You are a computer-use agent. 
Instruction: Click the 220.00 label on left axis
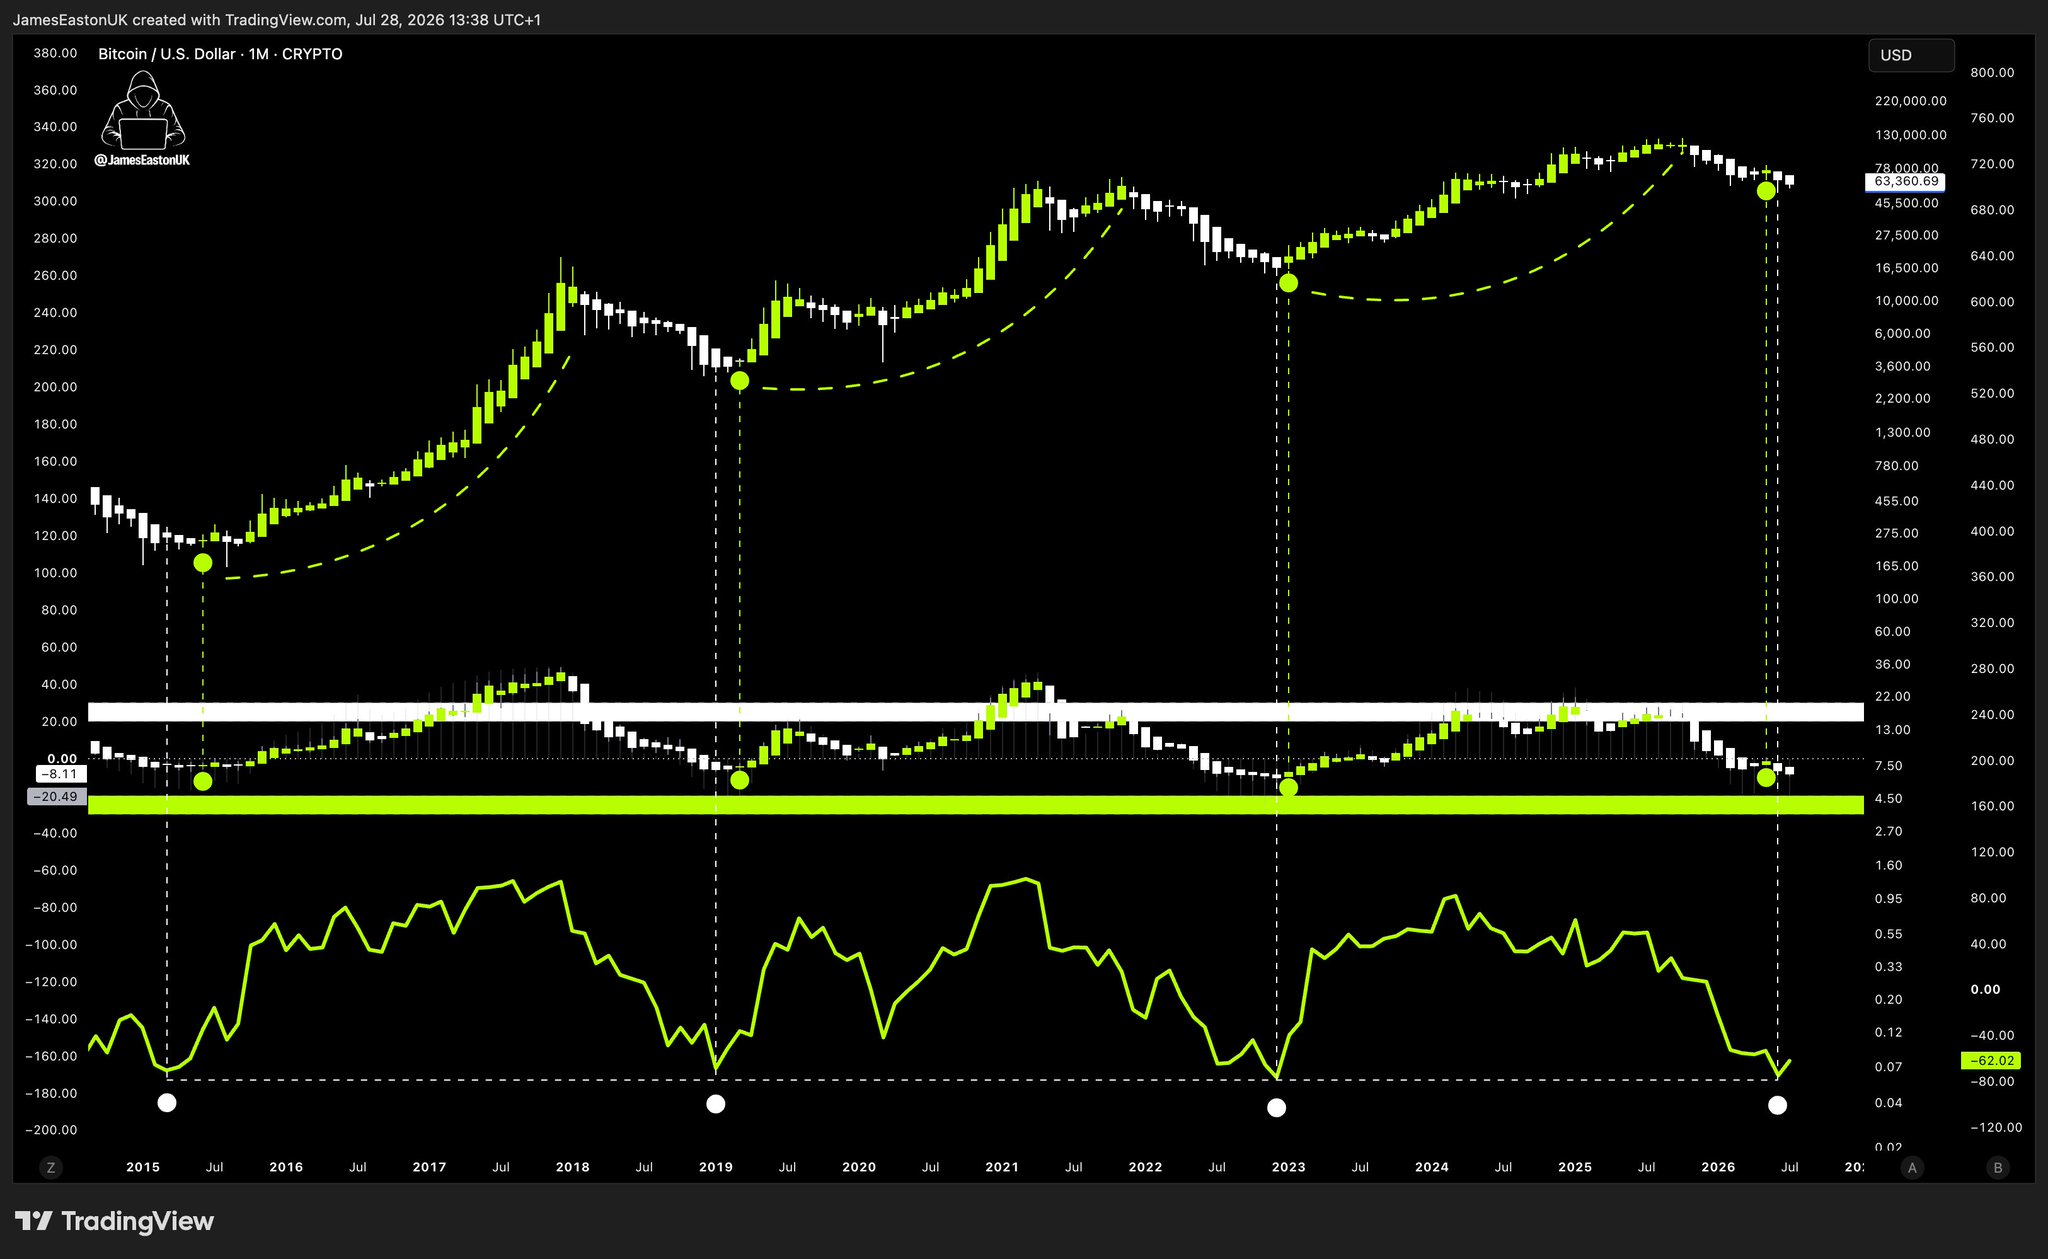click(56, 350)
